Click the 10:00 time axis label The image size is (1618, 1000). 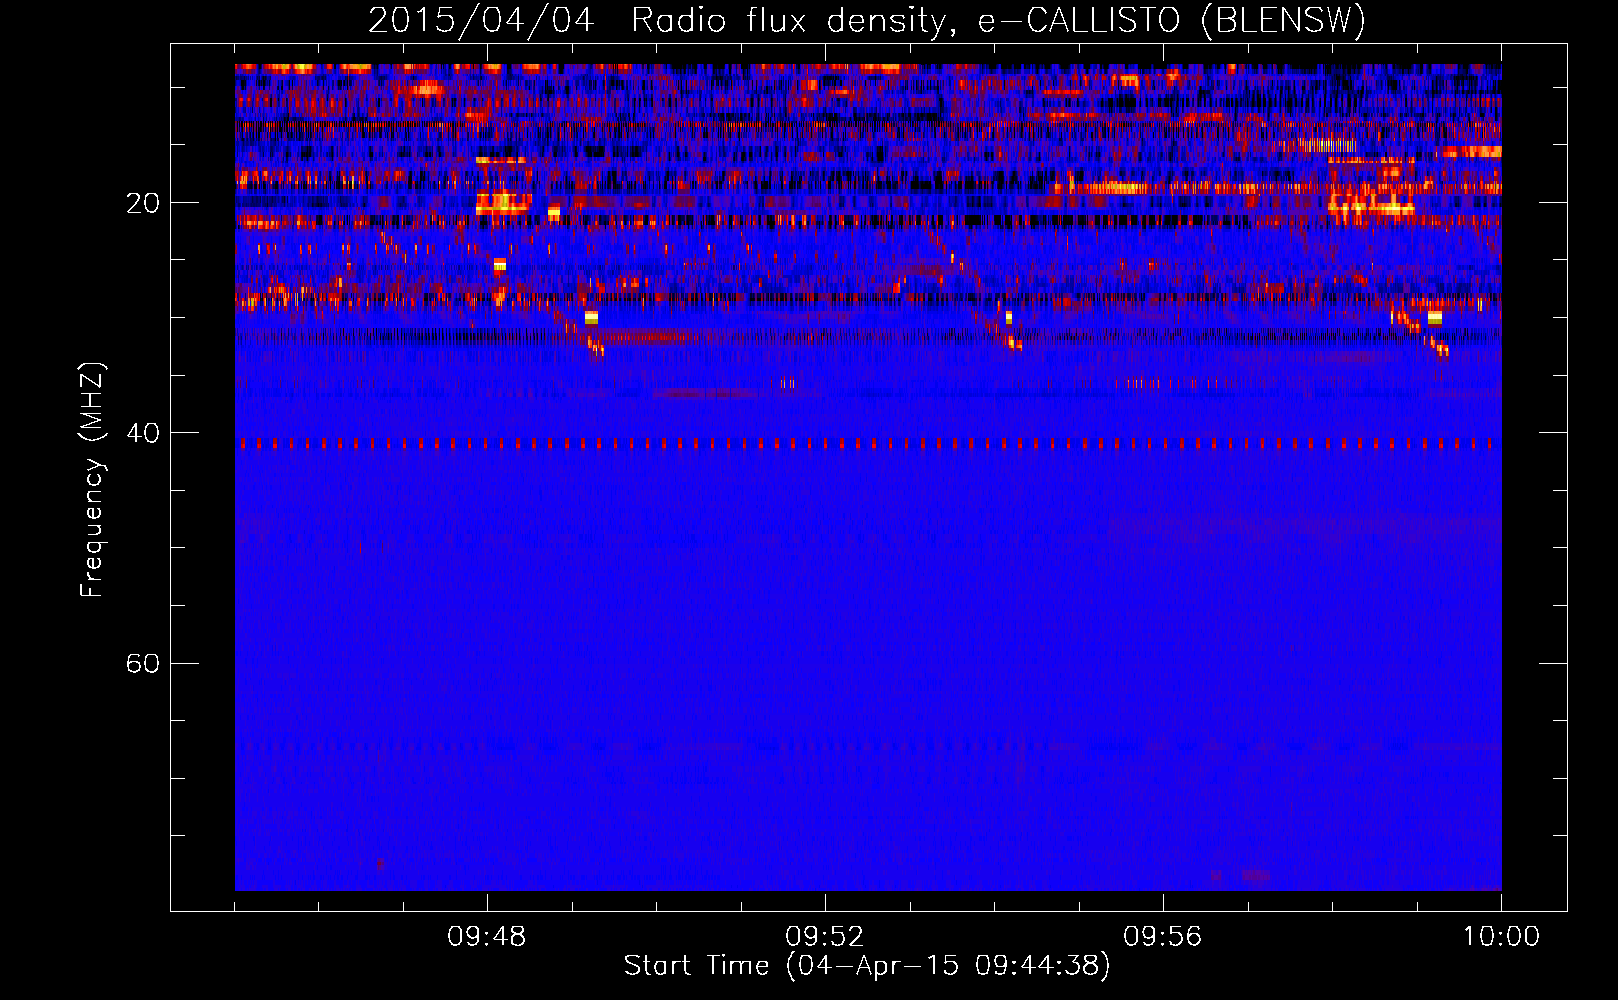1501,937
